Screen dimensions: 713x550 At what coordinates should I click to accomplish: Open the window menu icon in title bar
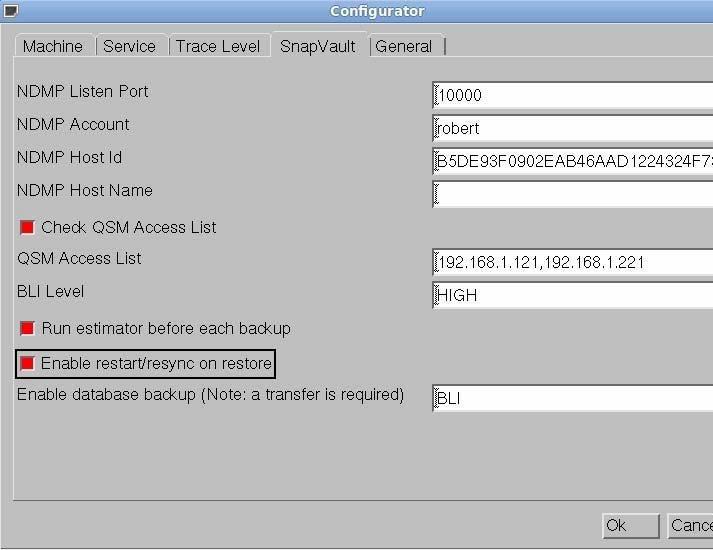pyautogui.click(x=11, y=11)
